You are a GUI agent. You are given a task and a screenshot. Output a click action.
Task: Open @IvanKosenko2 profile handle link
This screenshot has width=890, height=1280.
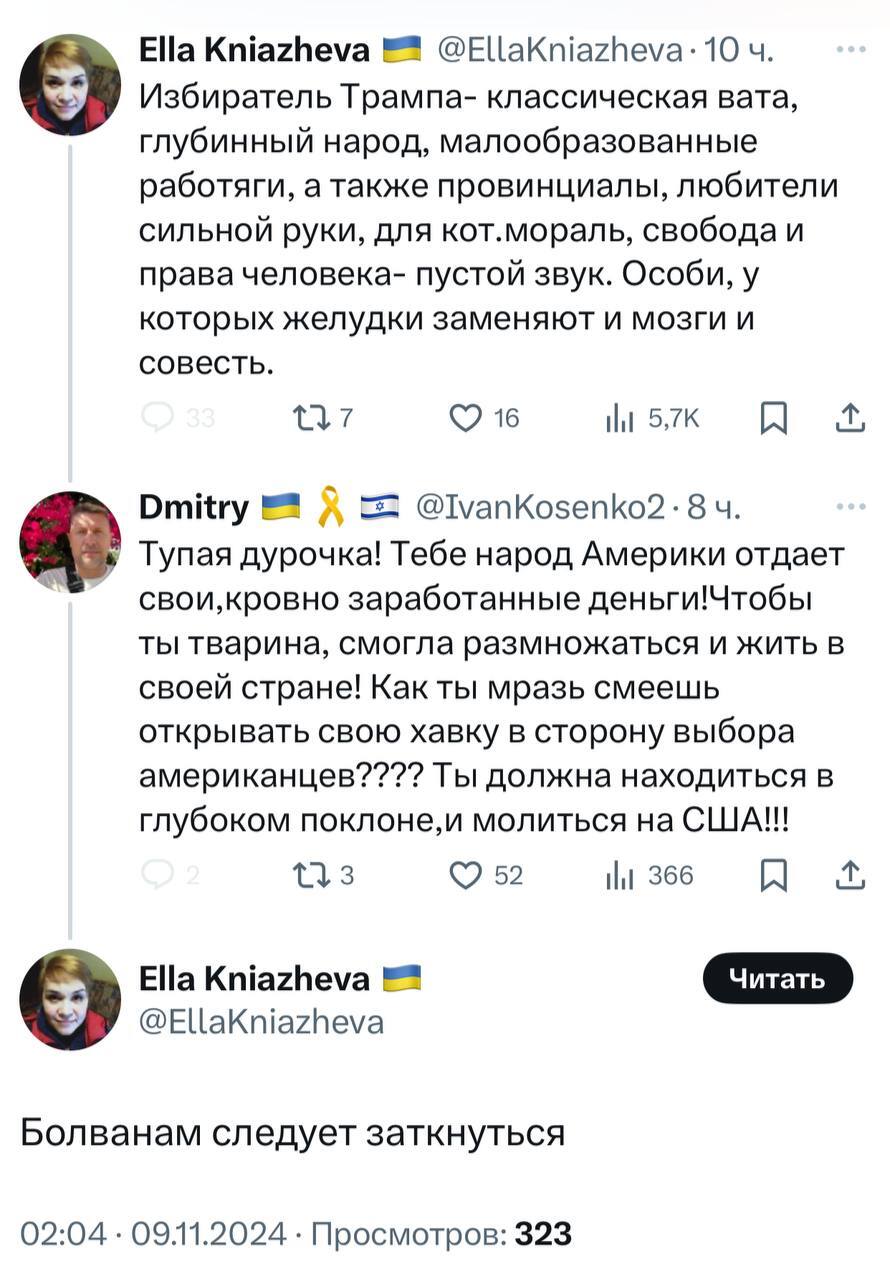point(539,509)
